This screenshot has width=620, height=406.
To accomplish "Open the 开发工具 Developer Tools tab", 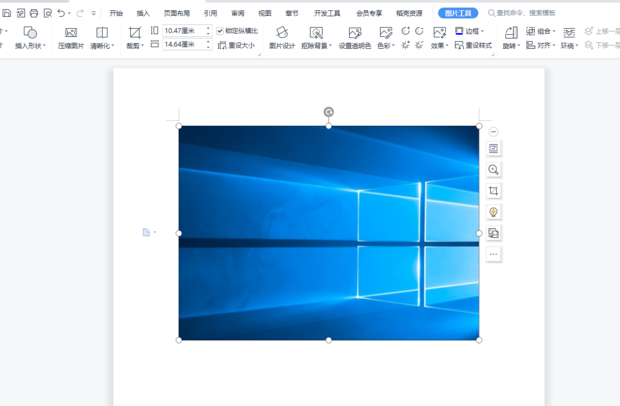I will point(327,13).
